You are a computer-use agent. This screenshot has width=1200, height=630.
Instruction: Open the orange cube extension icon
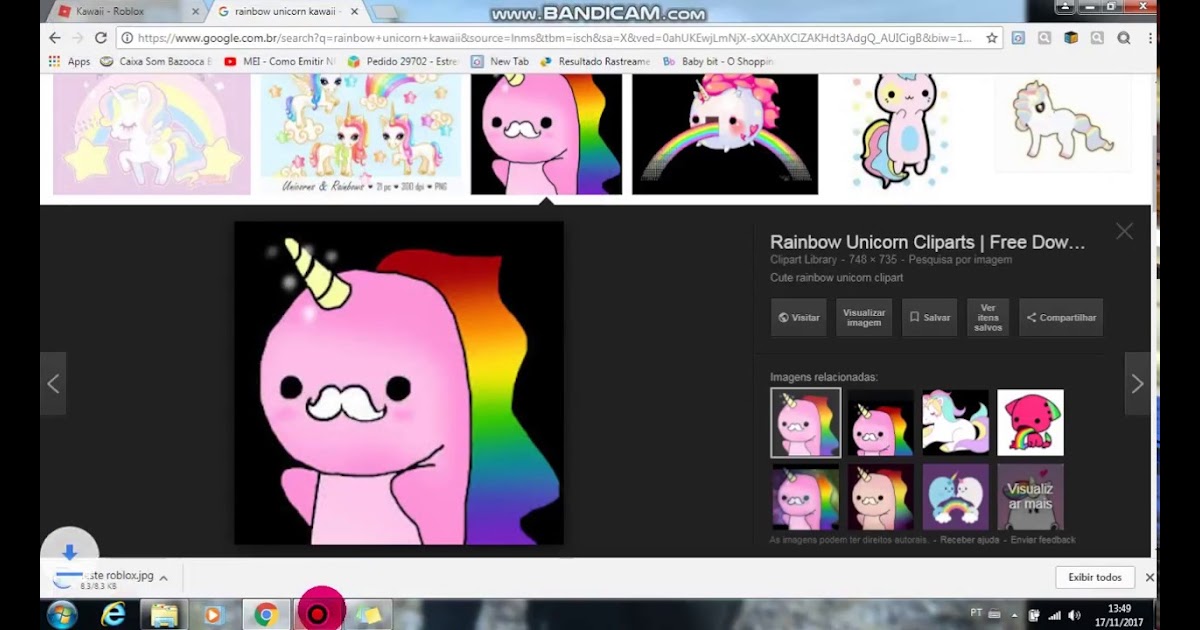click(1071, 38)
